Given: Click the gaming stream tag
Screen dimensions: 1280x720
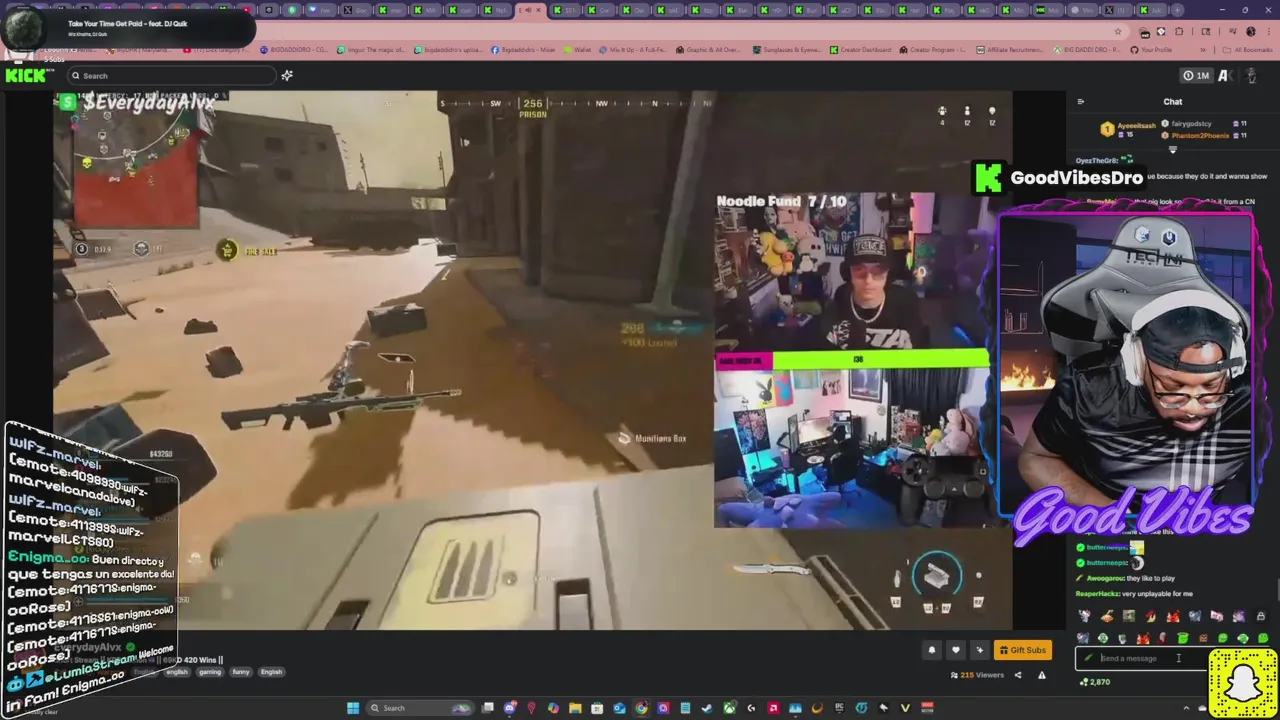Looking at the screenshot, I should pos(210,672).
